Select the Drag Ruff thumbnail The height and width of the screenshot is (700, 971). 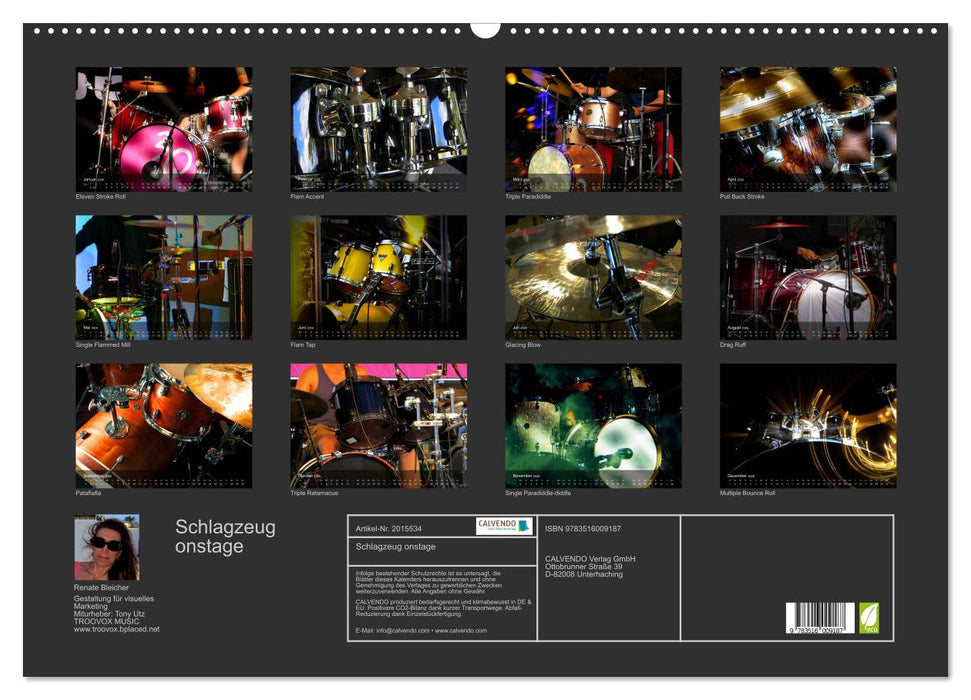[808, 277]
